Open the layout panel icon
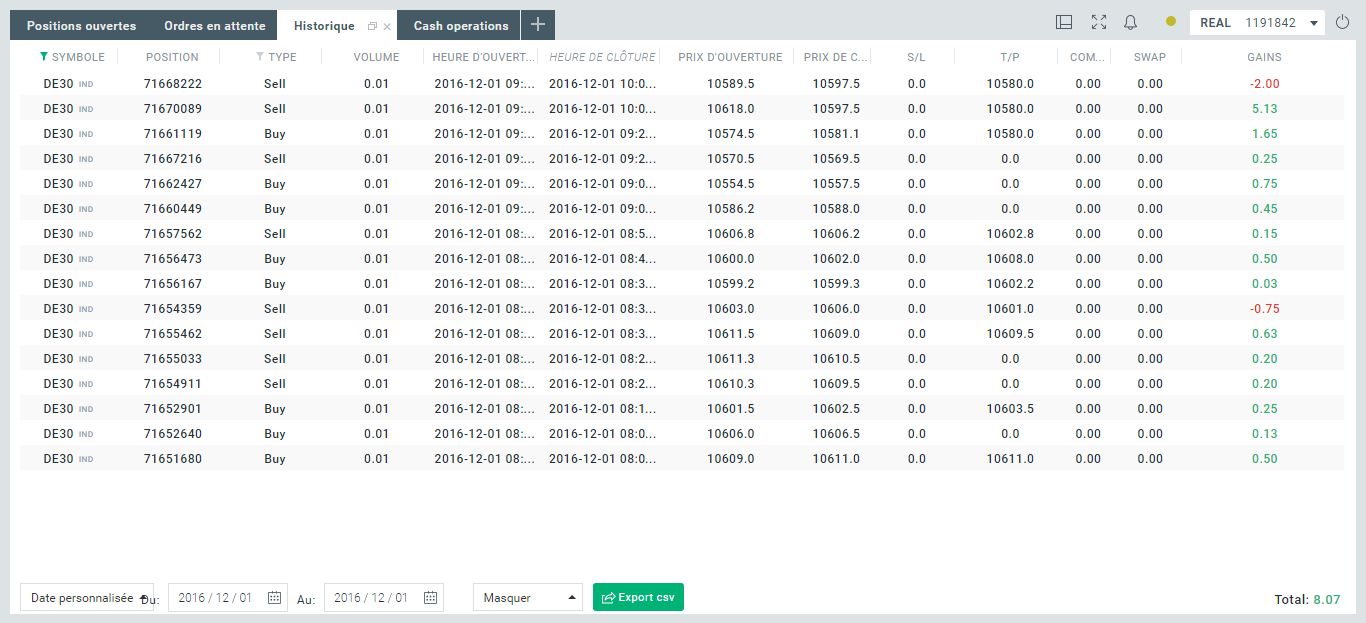This screenshot has height=623, width=1366. (1064, 22)
